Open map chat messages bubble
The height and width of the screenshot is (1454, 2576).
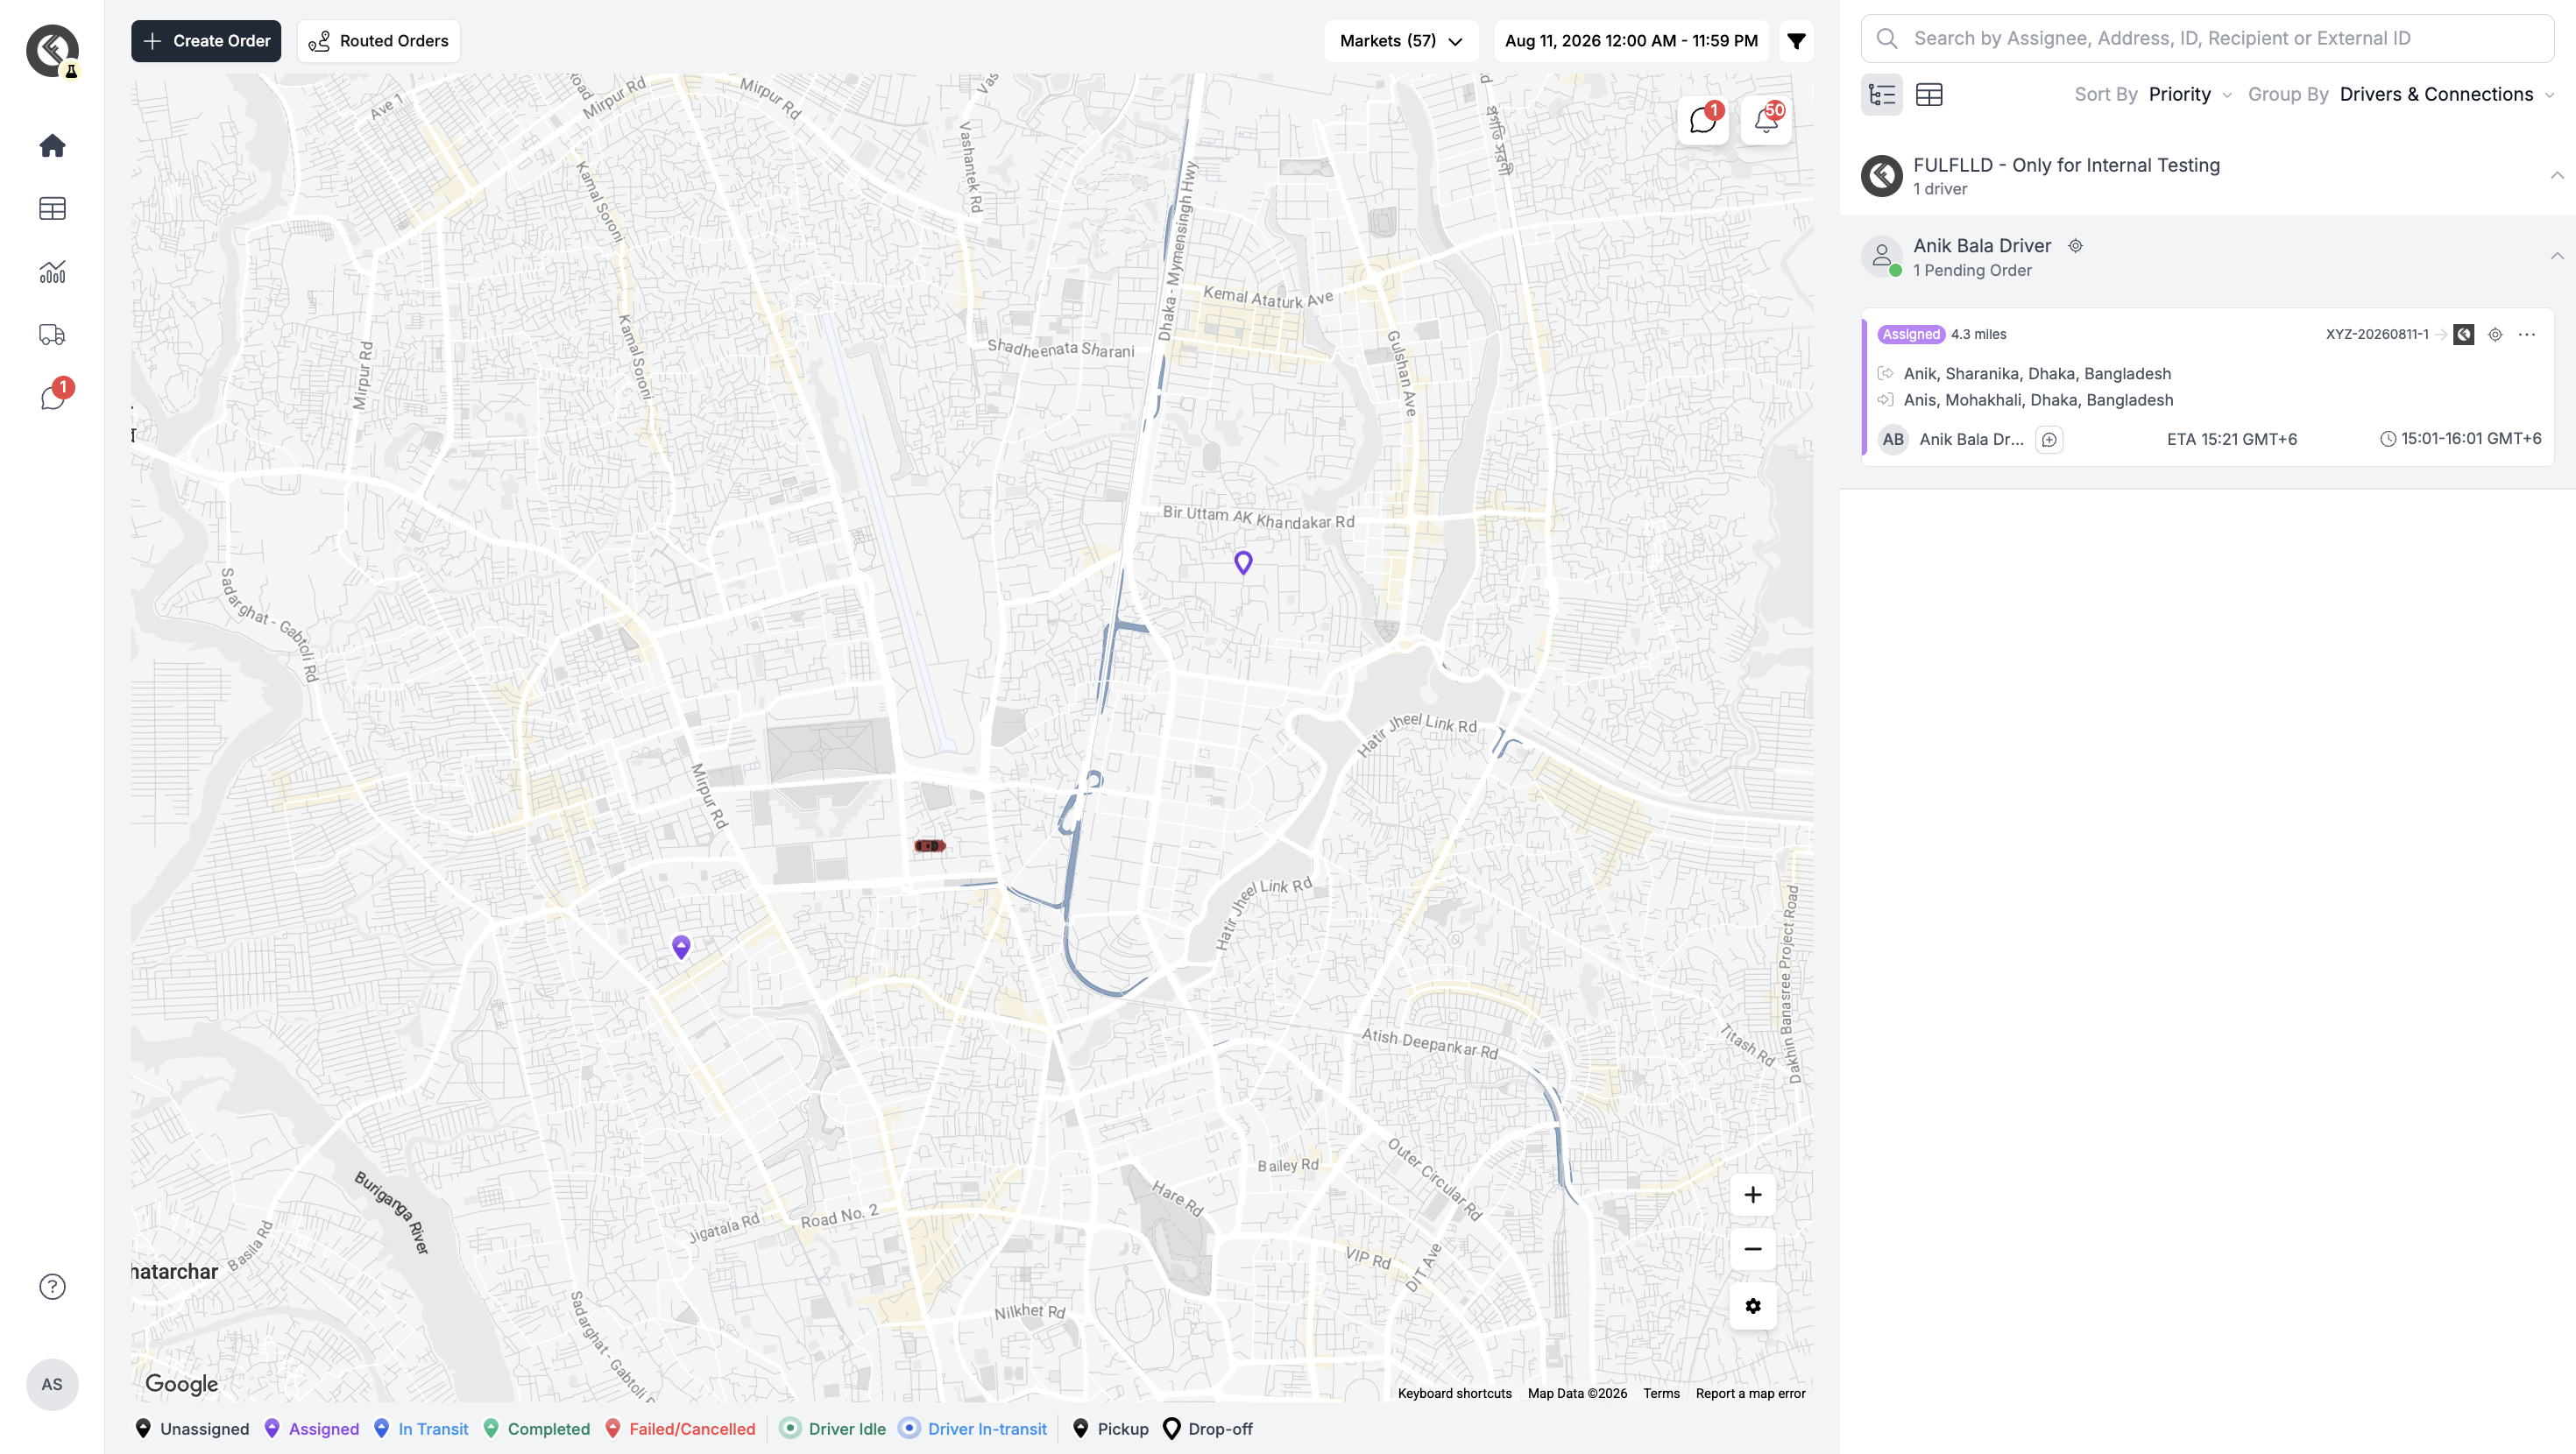coord(1703,120)
